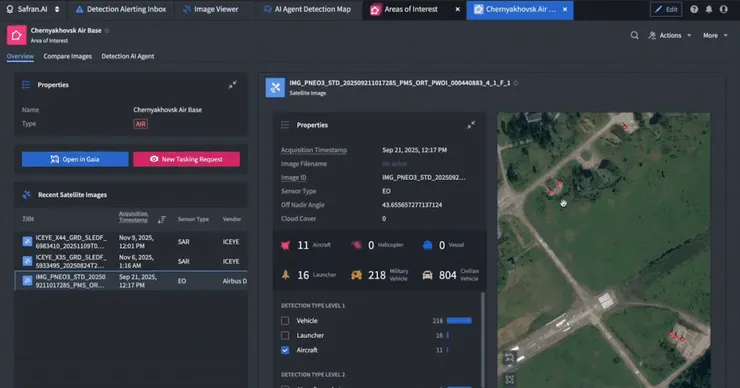This screenshot has height=388, width=740.
Task: Click the ICEYE_X35 row satellite icon
Action: tap(27, 261)
